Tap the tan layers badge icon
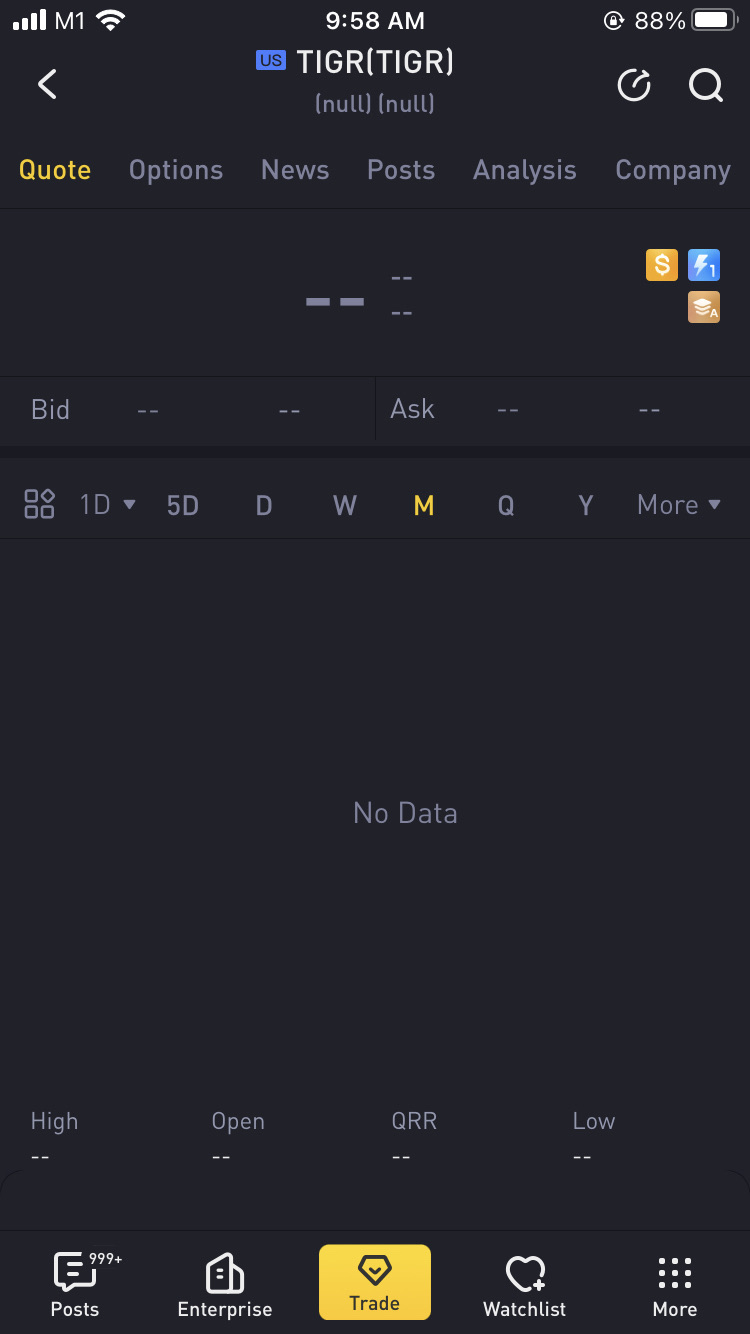The height and width of the screenshot is (1334, 750). coord(704,307)
